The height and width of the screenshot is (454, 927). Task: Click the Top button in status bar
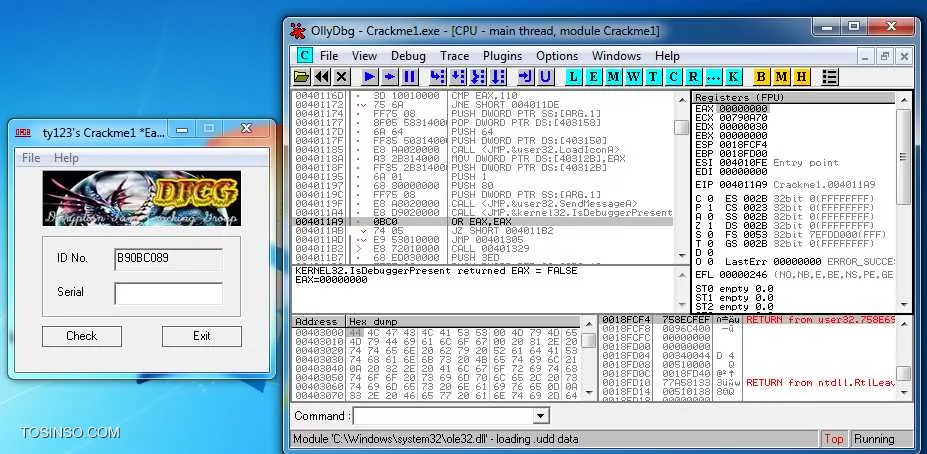(x=834, y=439)
